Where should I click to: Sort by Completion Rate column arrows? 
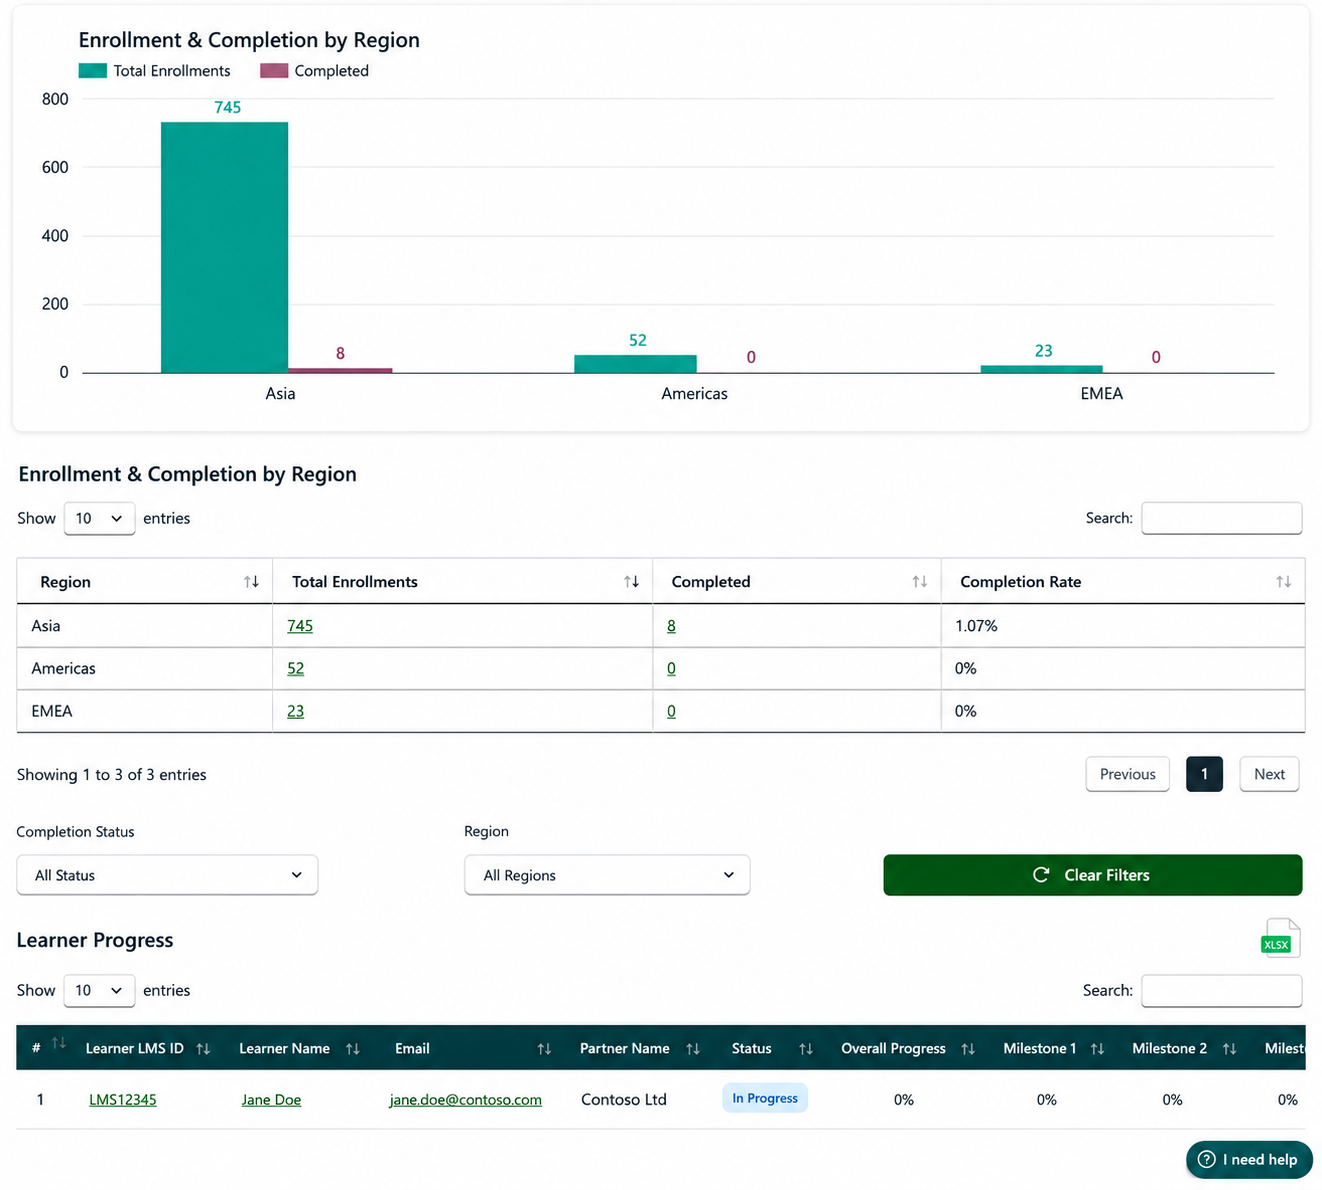1283,582
